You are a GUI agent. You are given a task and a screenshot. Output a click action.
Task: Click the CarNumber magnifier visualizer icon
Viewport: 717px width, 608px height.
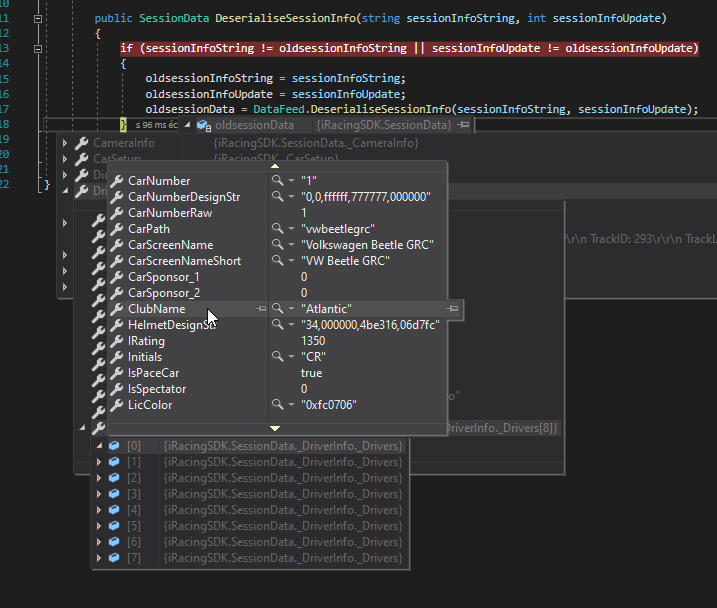point(277,180)
